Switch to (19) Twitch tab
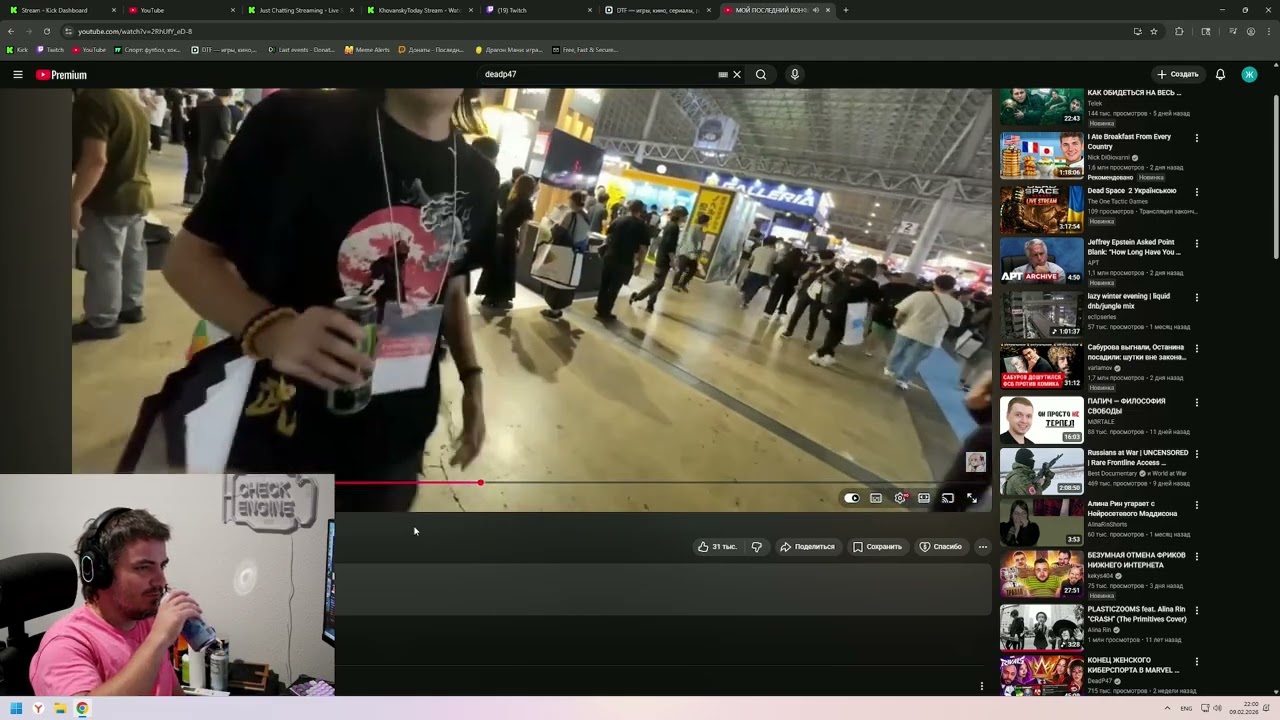The width and height of the screenshot is (1280, 720). coord(537,10)
